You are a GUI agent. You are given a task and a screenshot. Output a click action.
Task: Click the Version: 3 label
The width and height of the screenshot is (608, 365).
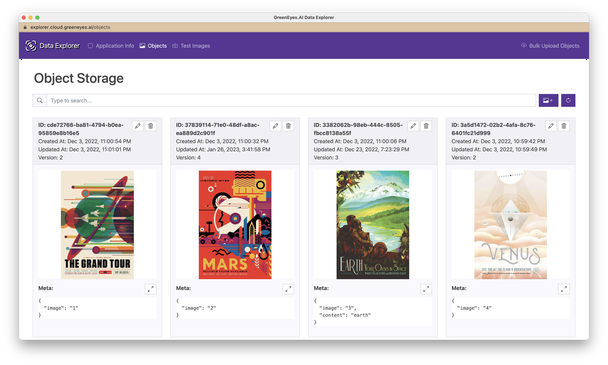coord(326,157)
